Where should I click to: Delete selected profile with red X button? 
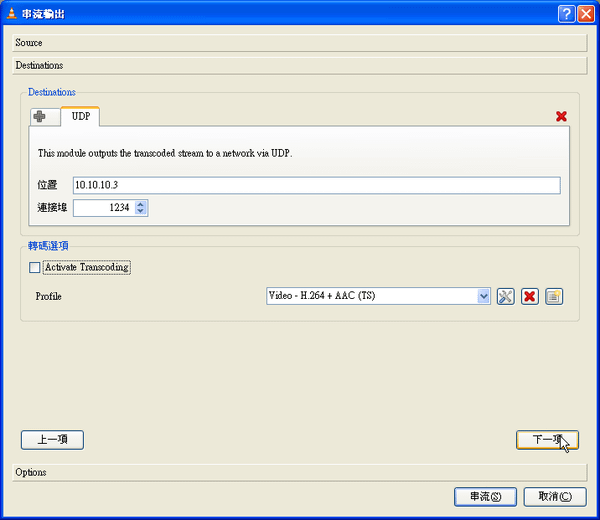[x=530, y=297]
